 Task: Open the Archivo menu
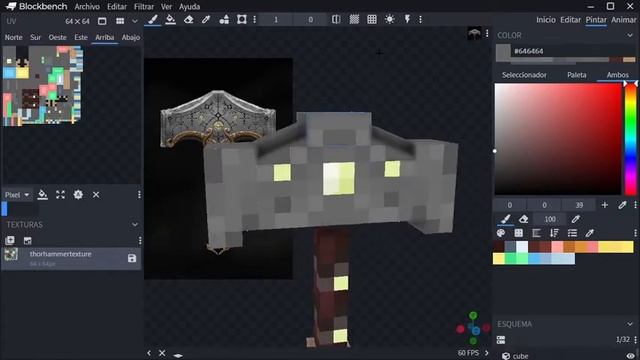coord(87,7)
